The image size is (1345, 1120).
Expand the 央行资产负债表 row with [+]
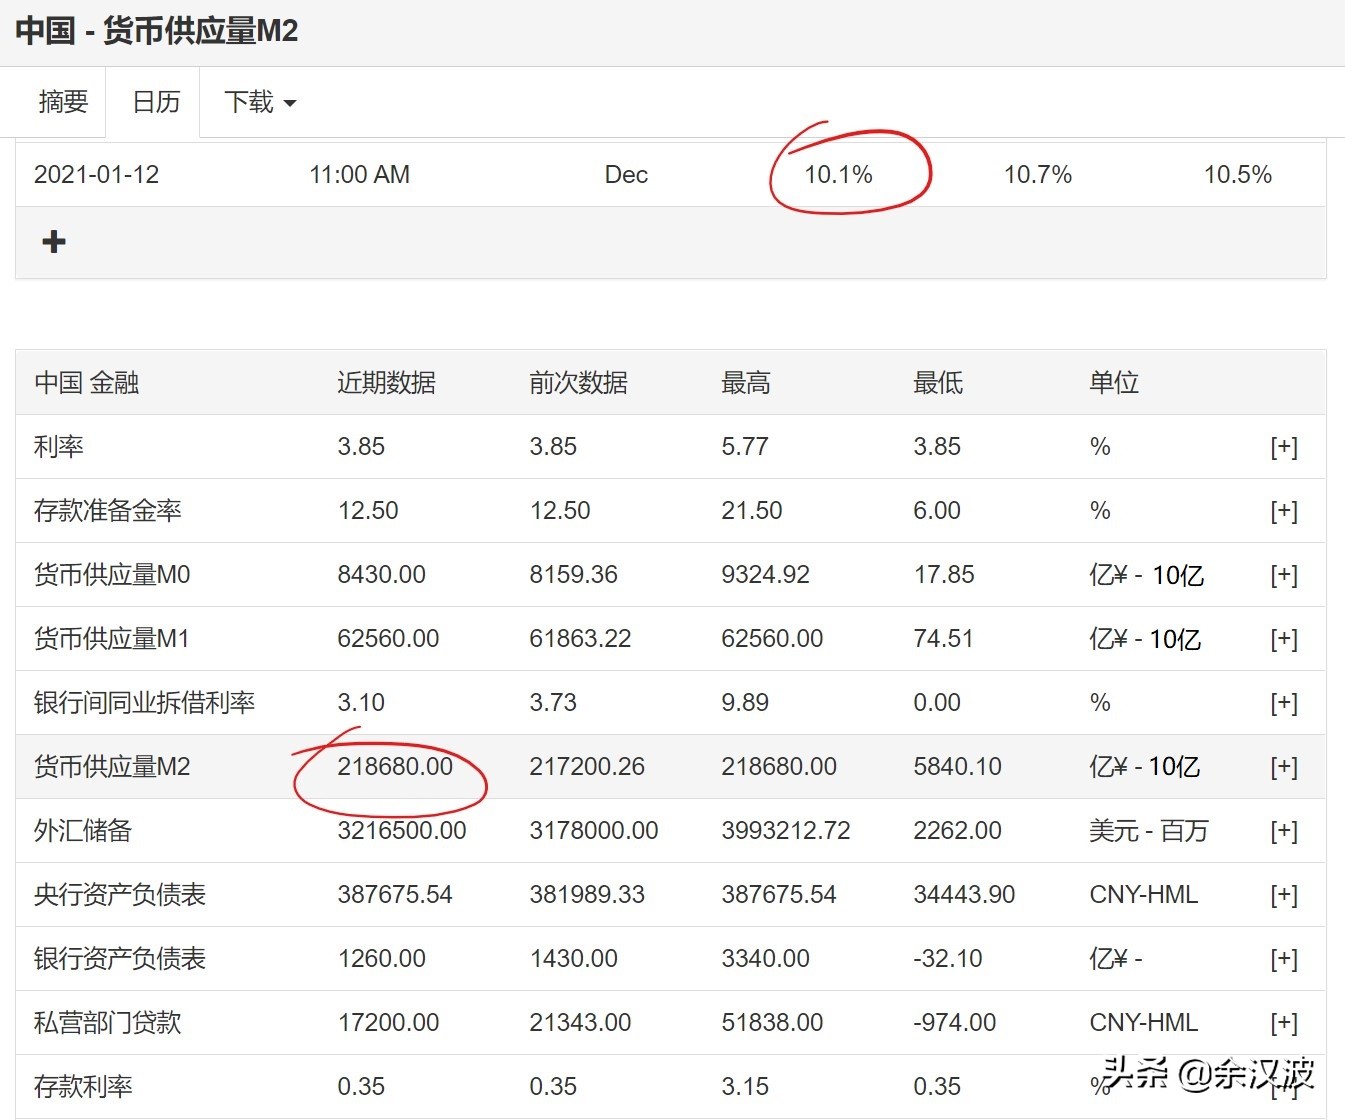[1283, 895]
